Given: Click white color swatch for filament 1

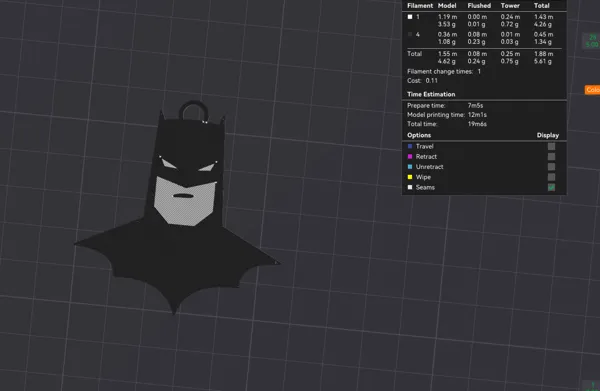Looking at the screenshot, I should coord(410,17).
